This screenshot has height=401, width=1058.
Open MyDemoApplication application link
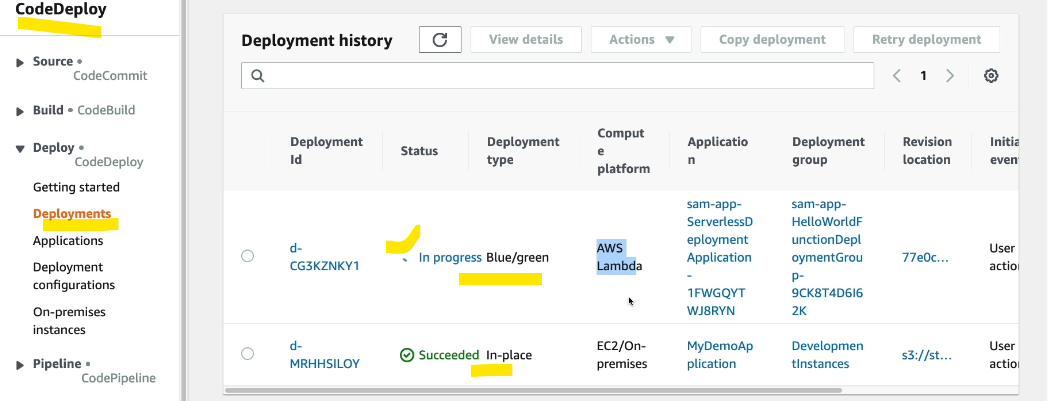[x=720, y=354]
